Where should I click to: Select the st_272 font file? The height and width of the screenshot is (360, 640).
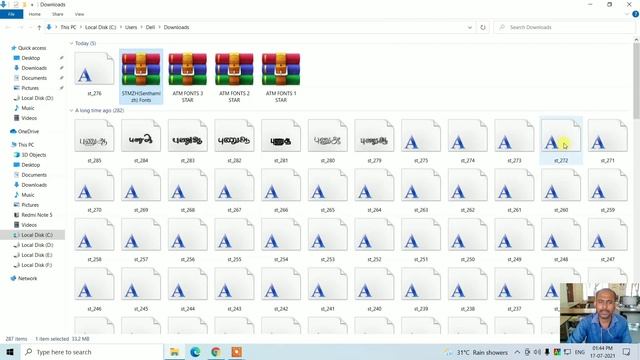tap(561, 141)
